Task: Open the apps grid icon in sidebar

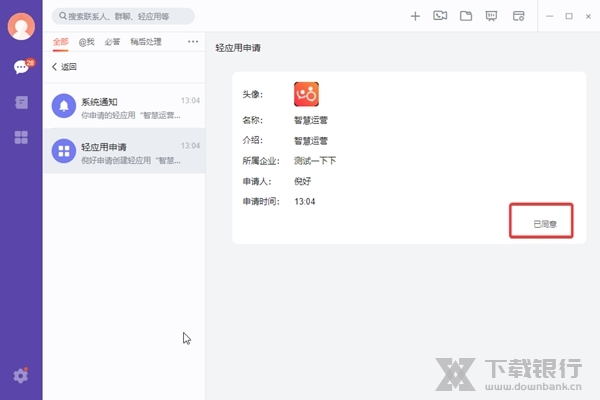Action: point(21,137)
